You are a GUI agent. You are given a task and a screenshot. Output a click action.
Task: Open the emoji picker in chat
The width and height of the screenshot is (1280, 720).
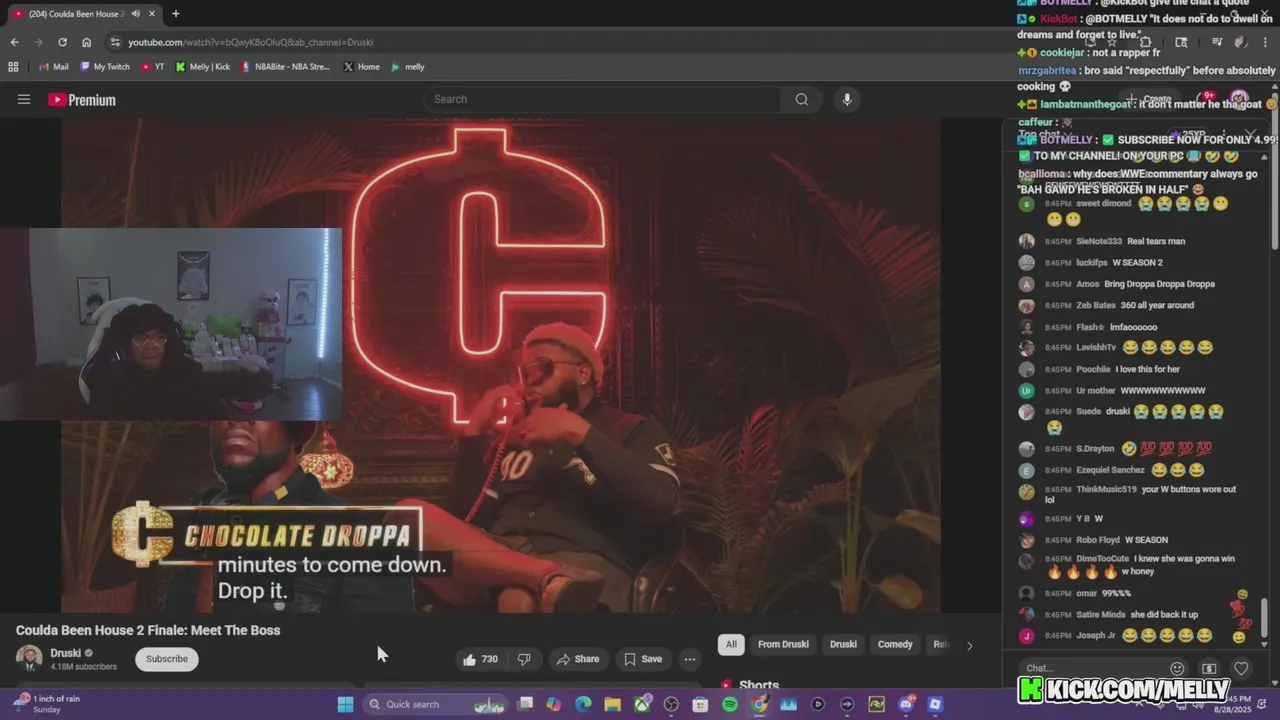1177,668
